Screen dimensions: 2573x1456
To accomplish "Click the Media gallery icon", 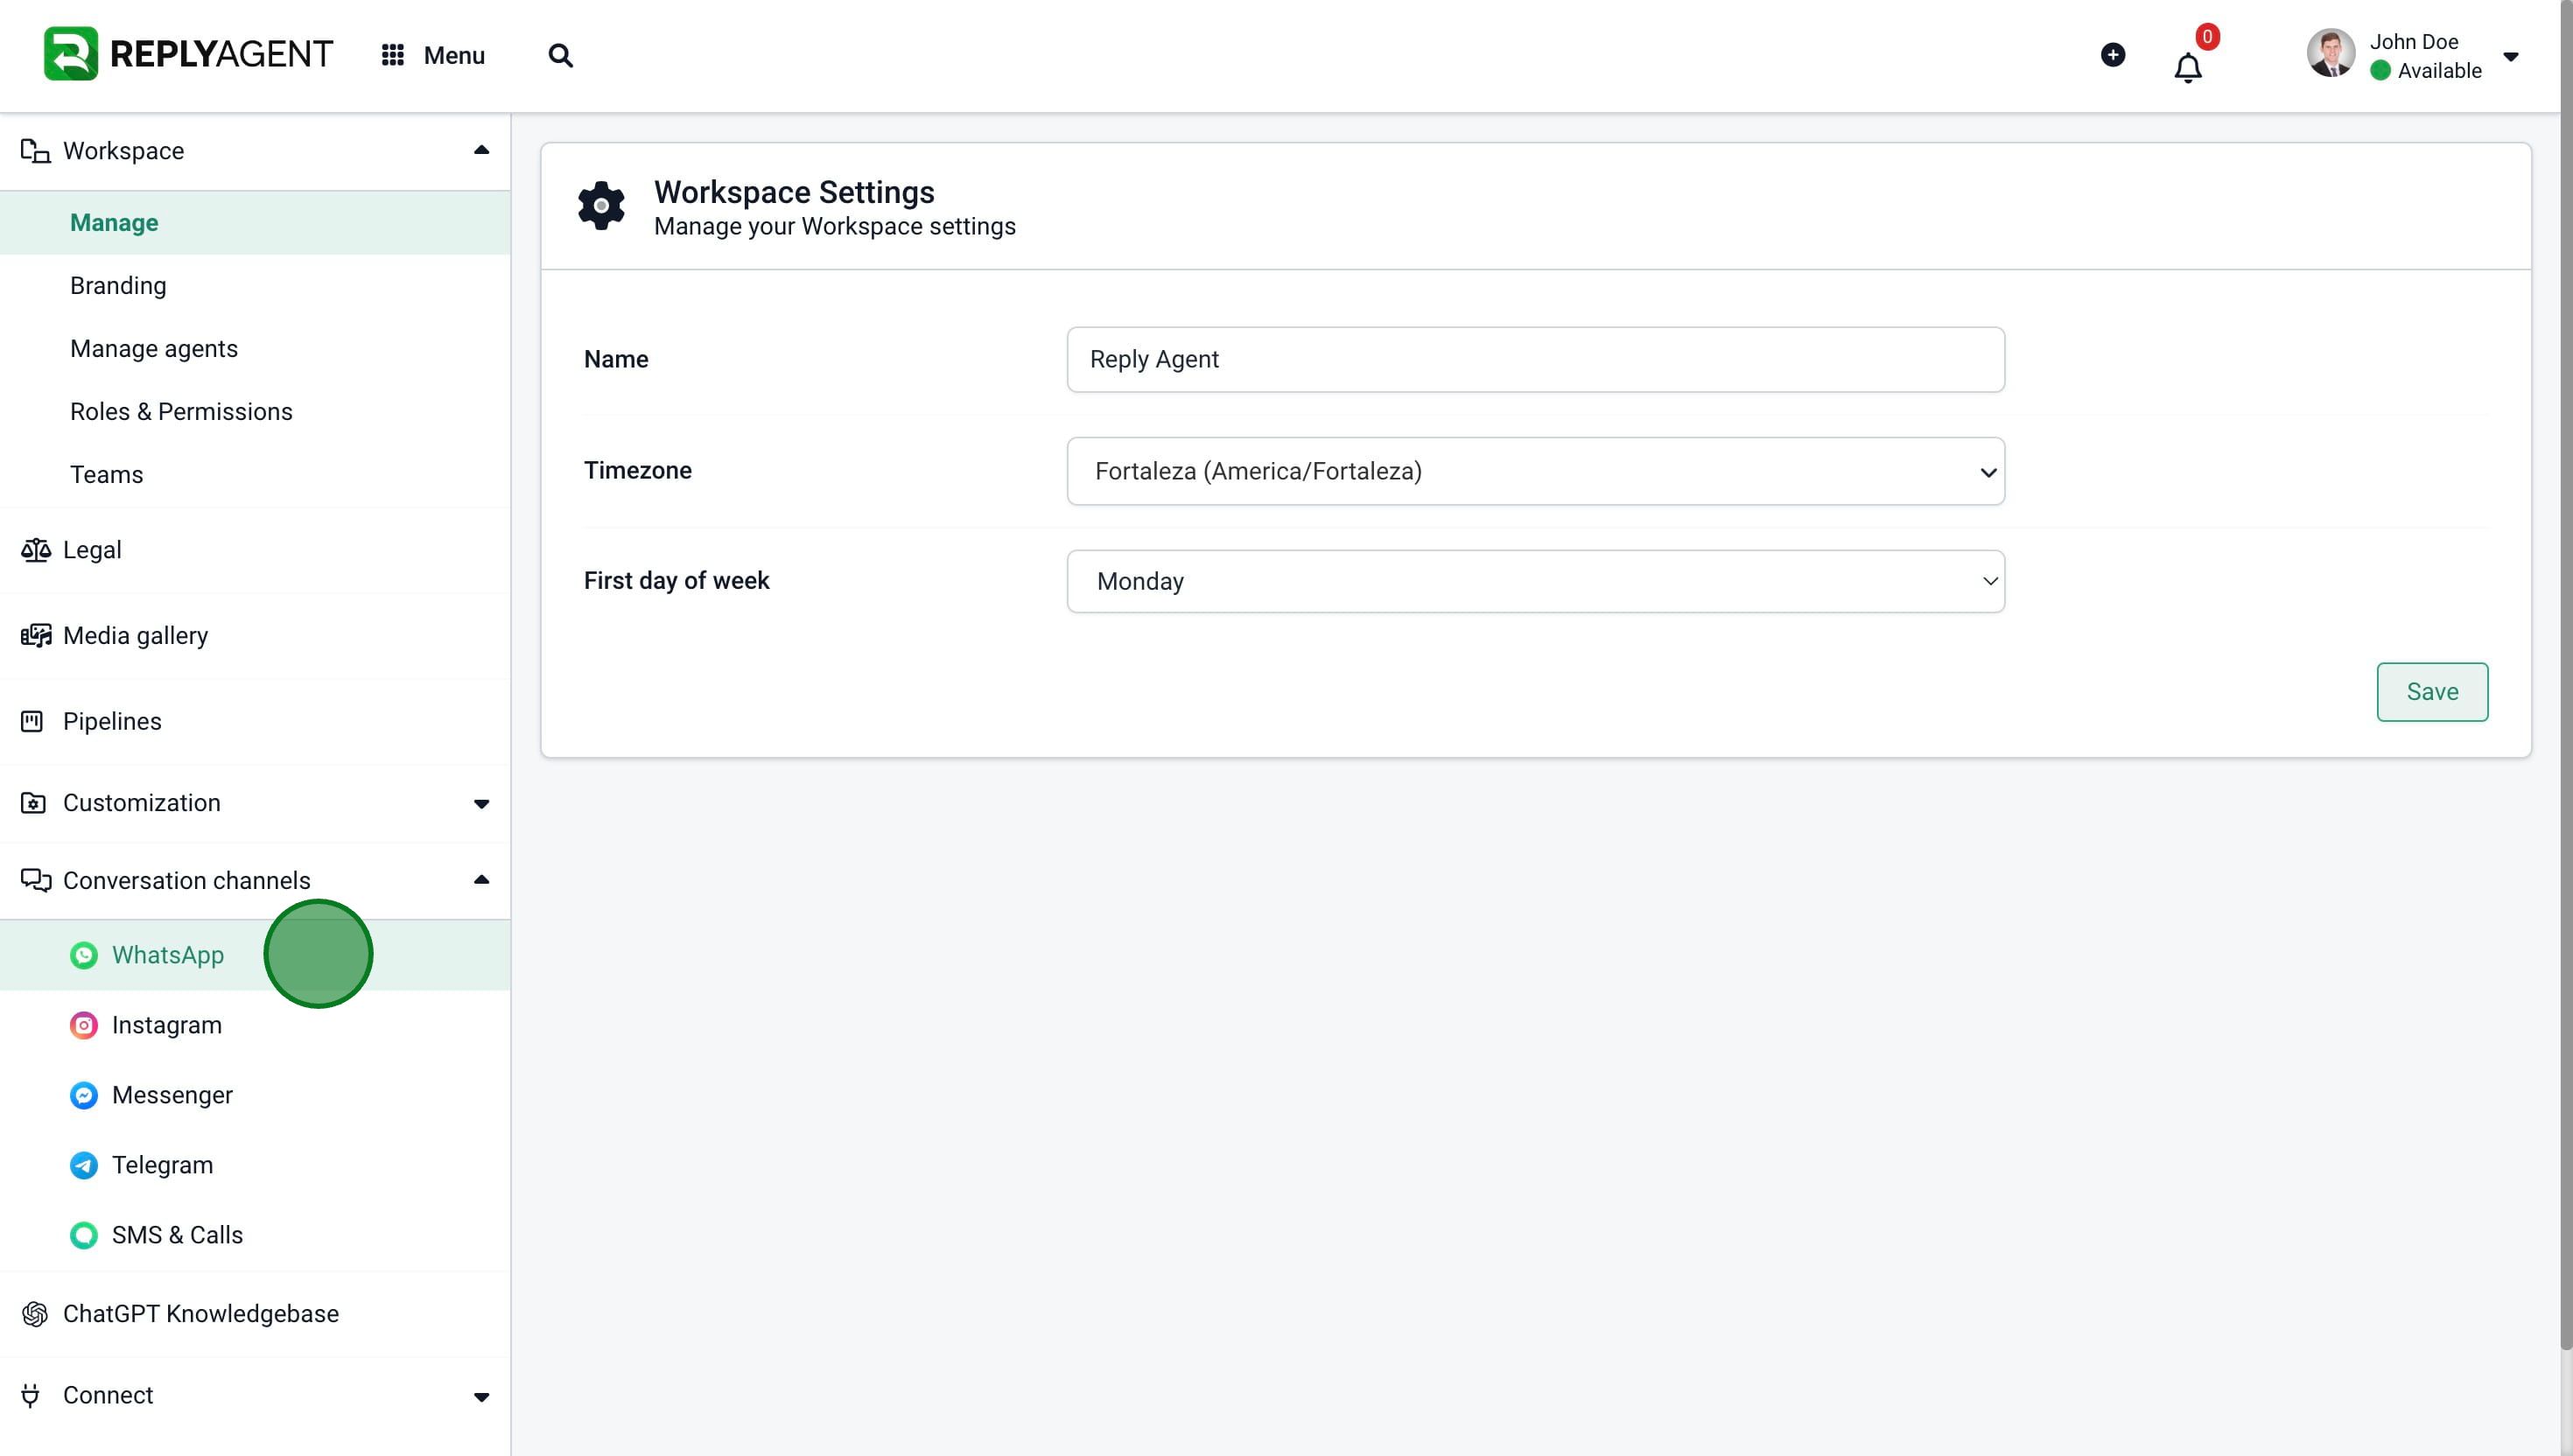I will coord(35,636).
